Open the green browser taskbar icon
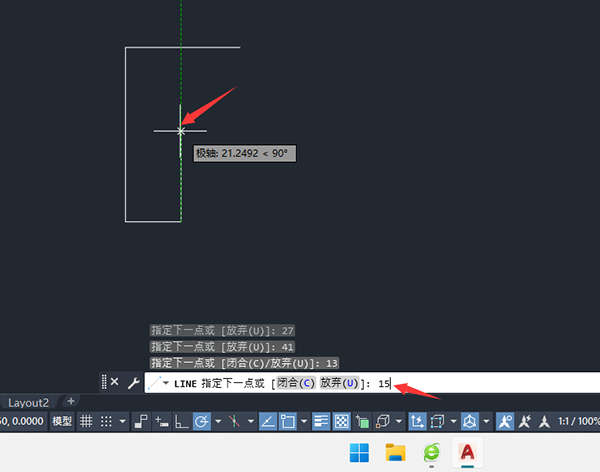600x472 pixels. click(432, 452)
